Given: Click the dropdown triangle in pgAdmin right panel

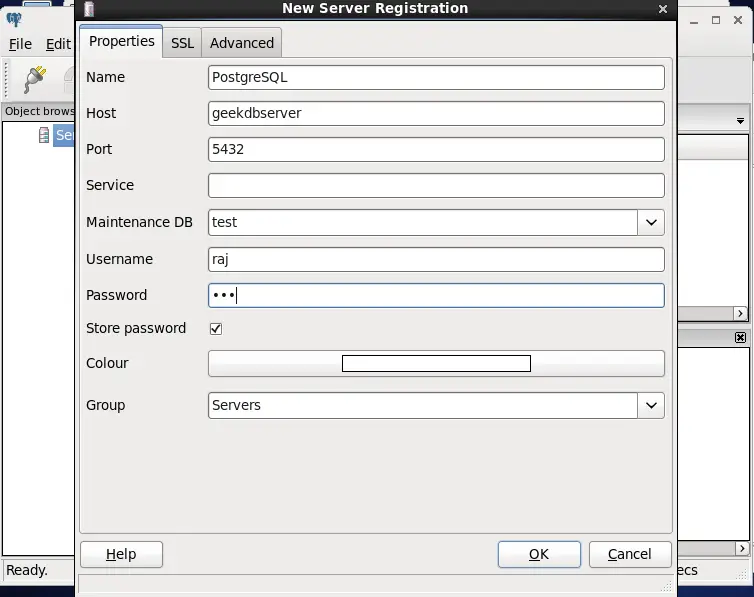Looking at the screenshot, I should coord(741,121).
